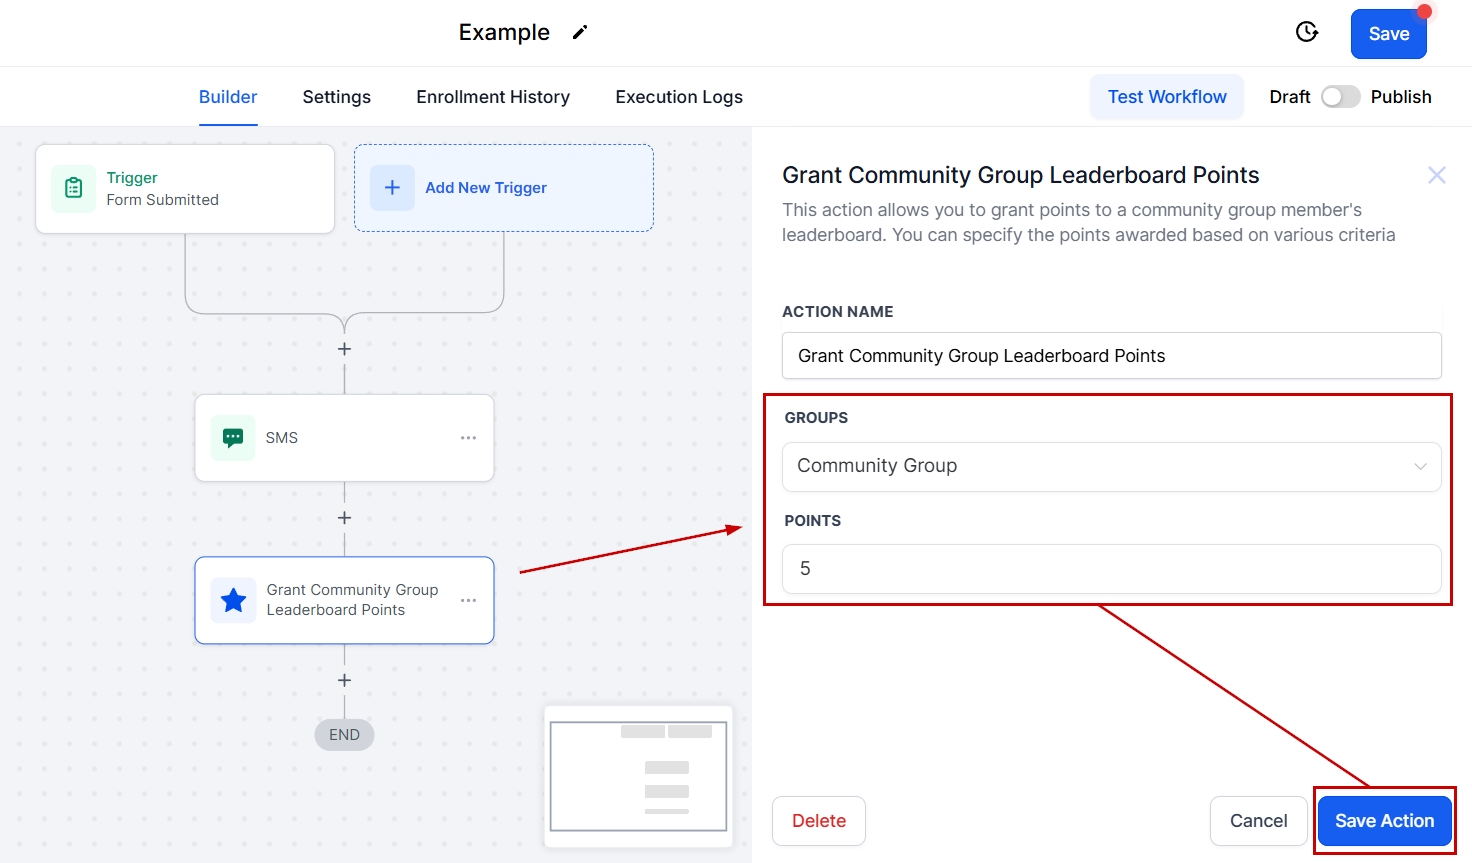Switch to the Settings tab
Screen dimensions: 1472x863
pyautogui.click(x=336, y=97)
